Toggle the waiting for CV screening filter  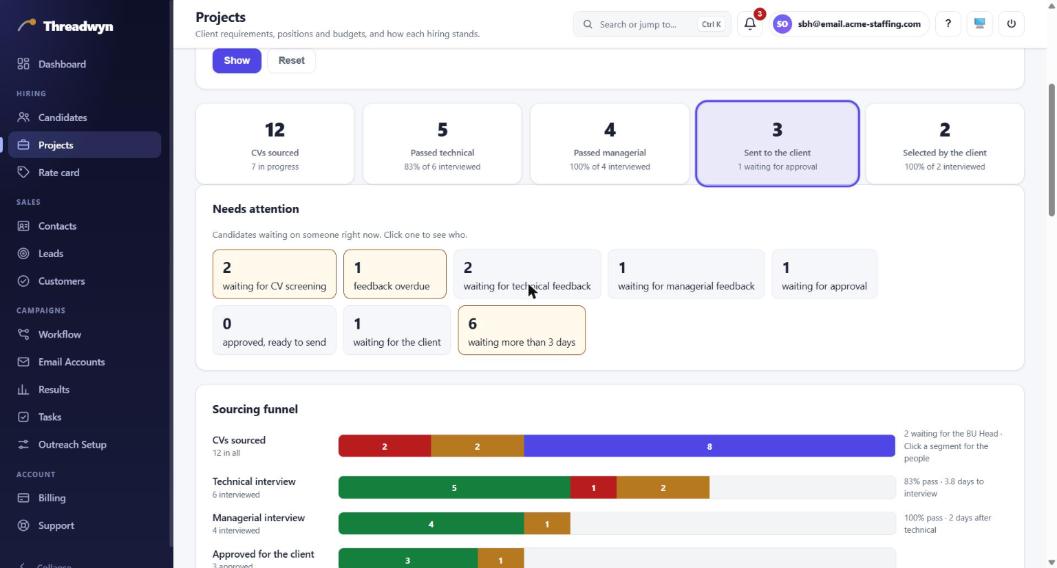pyautogui.click(x=274, y=274)
